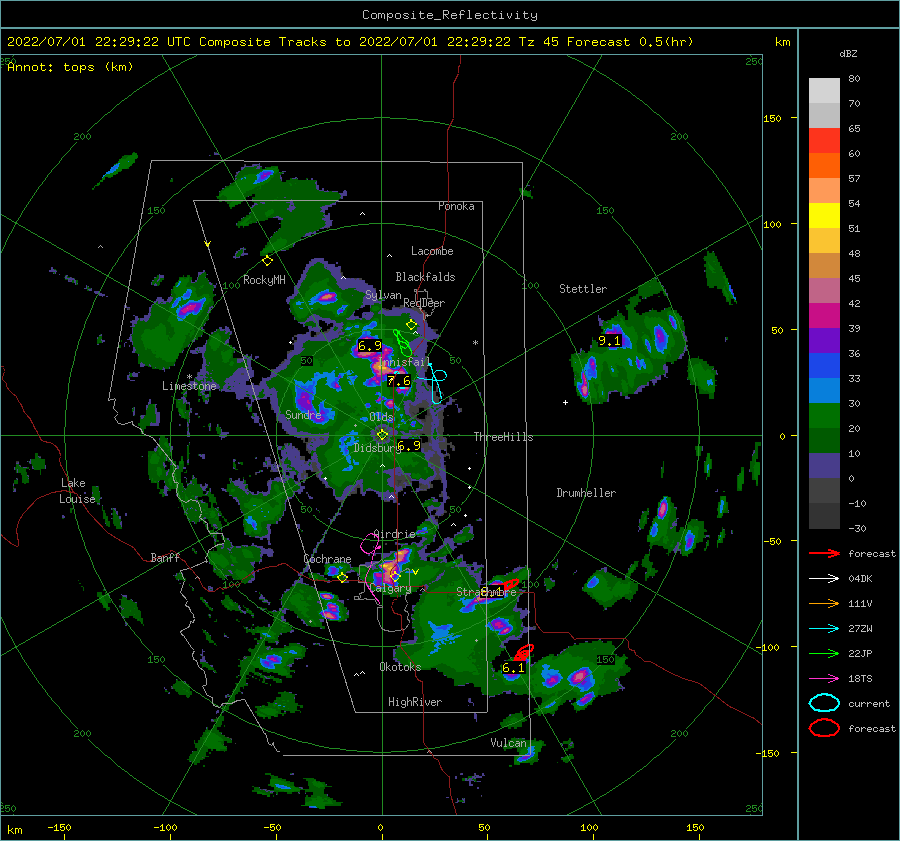Click the Lake Louise label
Image resolution: width=900 pixels, height=841 pixels.
77,491
